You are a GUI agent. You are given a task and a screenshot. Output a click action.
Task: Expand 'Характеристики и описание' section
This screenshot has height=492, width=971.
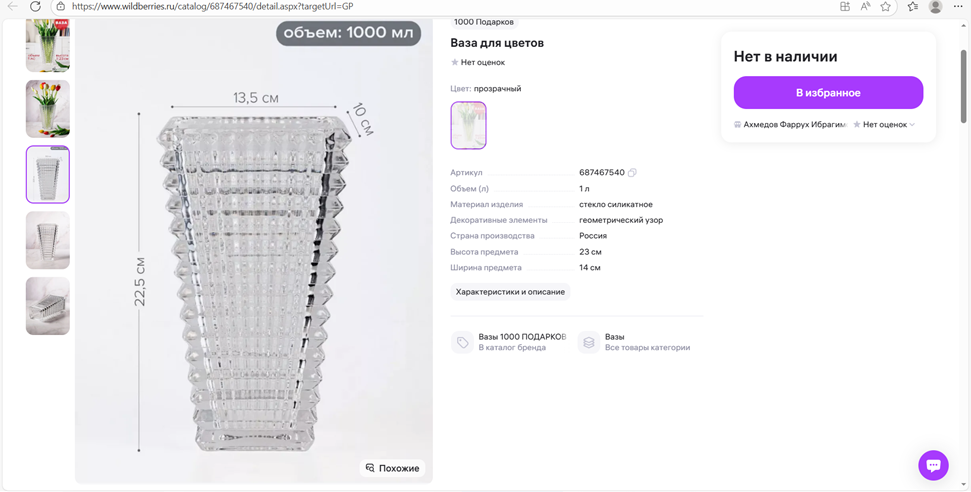coord(510,292)
